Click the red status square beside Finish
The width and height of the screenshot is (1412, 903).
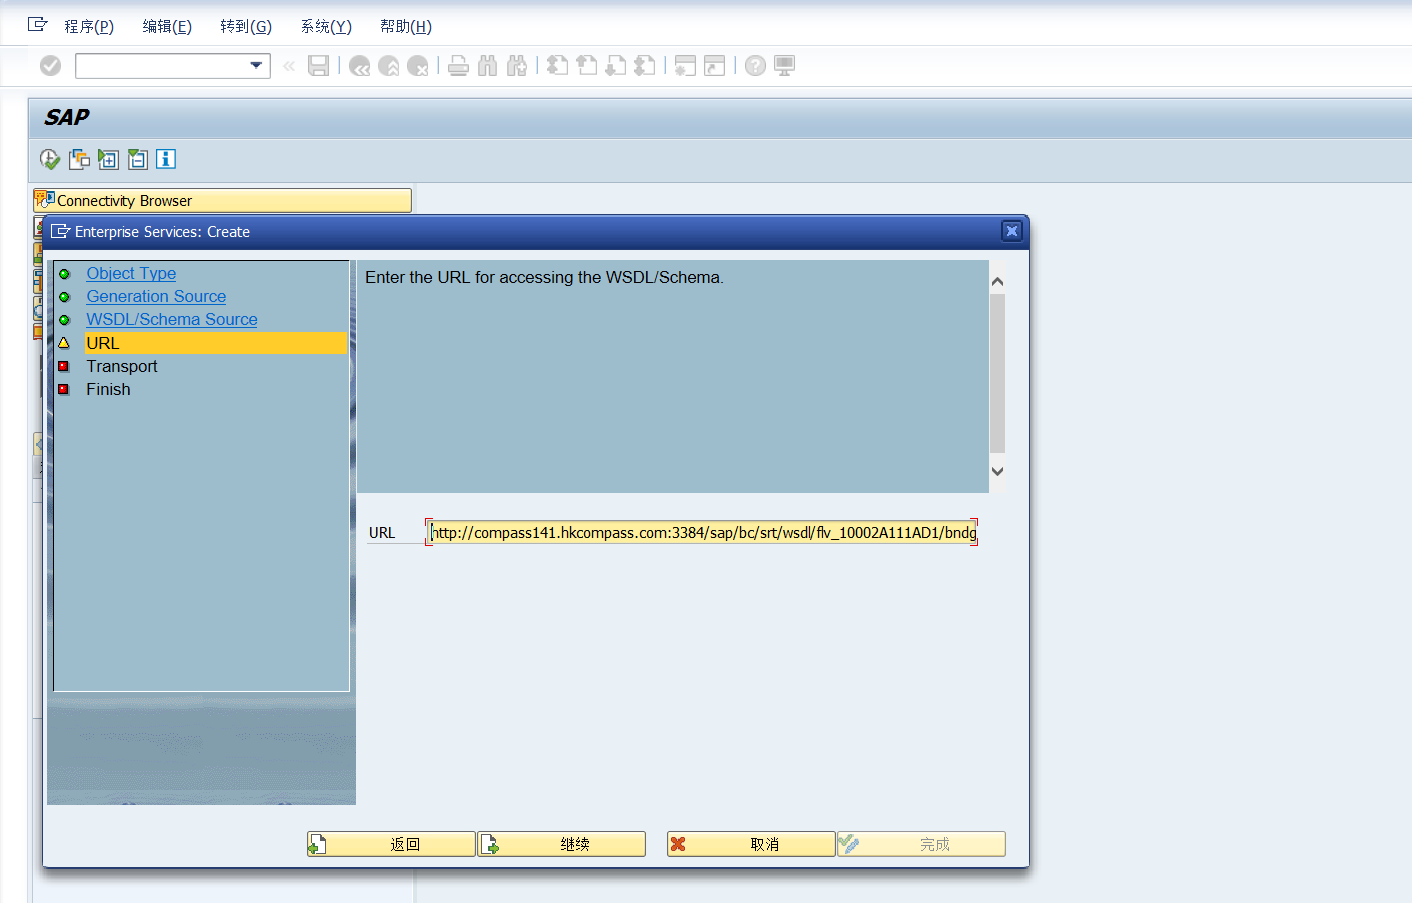tap(64, 389)
